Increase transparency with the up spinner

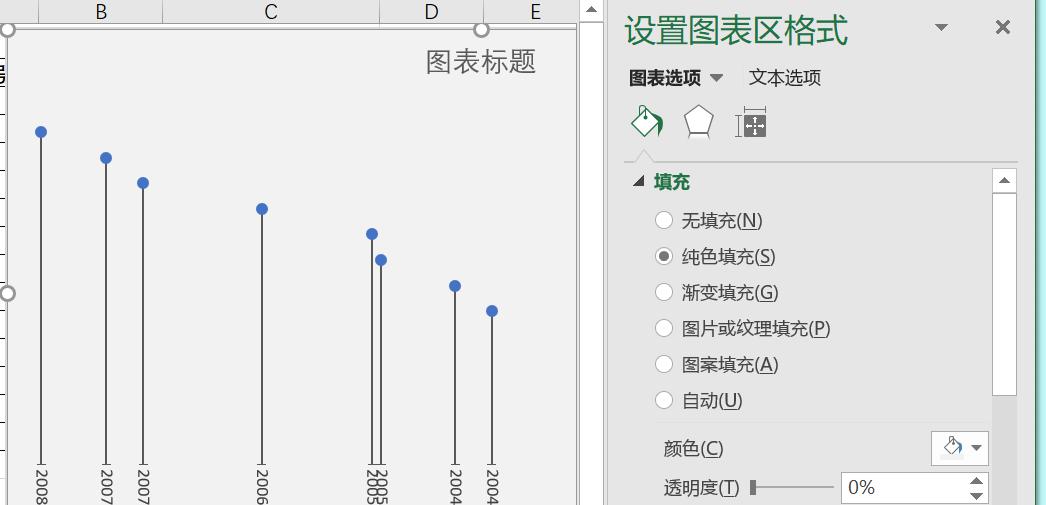(977, 481)
